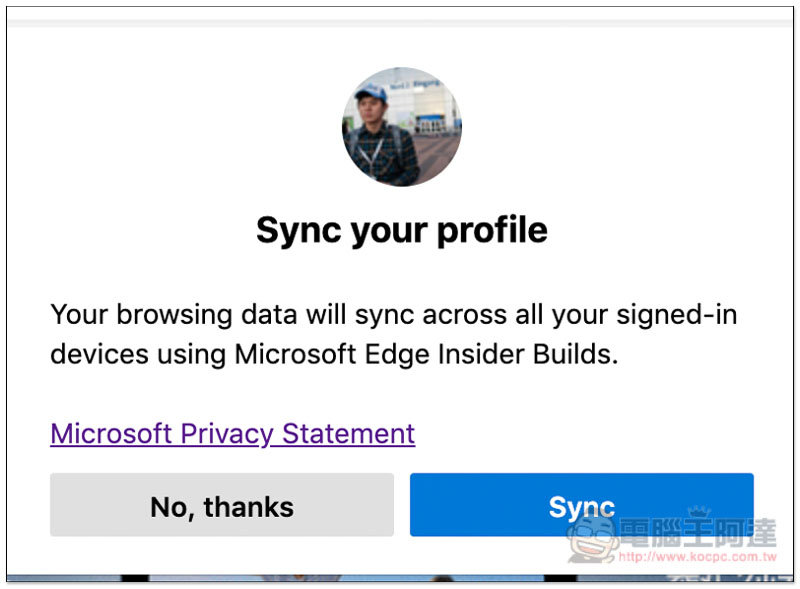Image resolution: width=800 pixels, height=589 pixels.
Task: Open the Microsoft Privacy Statement link
Action: (x=233, y=434)
